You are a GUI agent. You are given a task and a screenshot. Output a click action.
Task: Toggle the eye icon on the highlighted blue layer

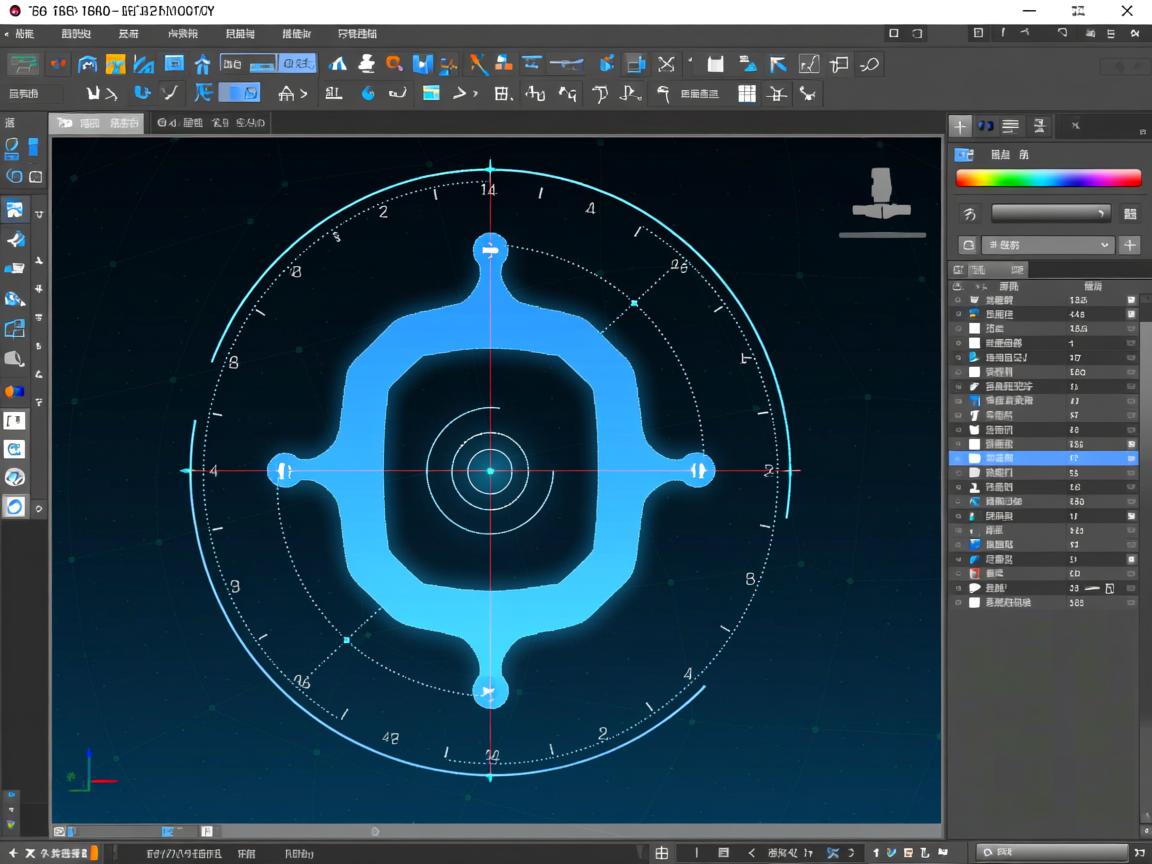click(958, 458)
